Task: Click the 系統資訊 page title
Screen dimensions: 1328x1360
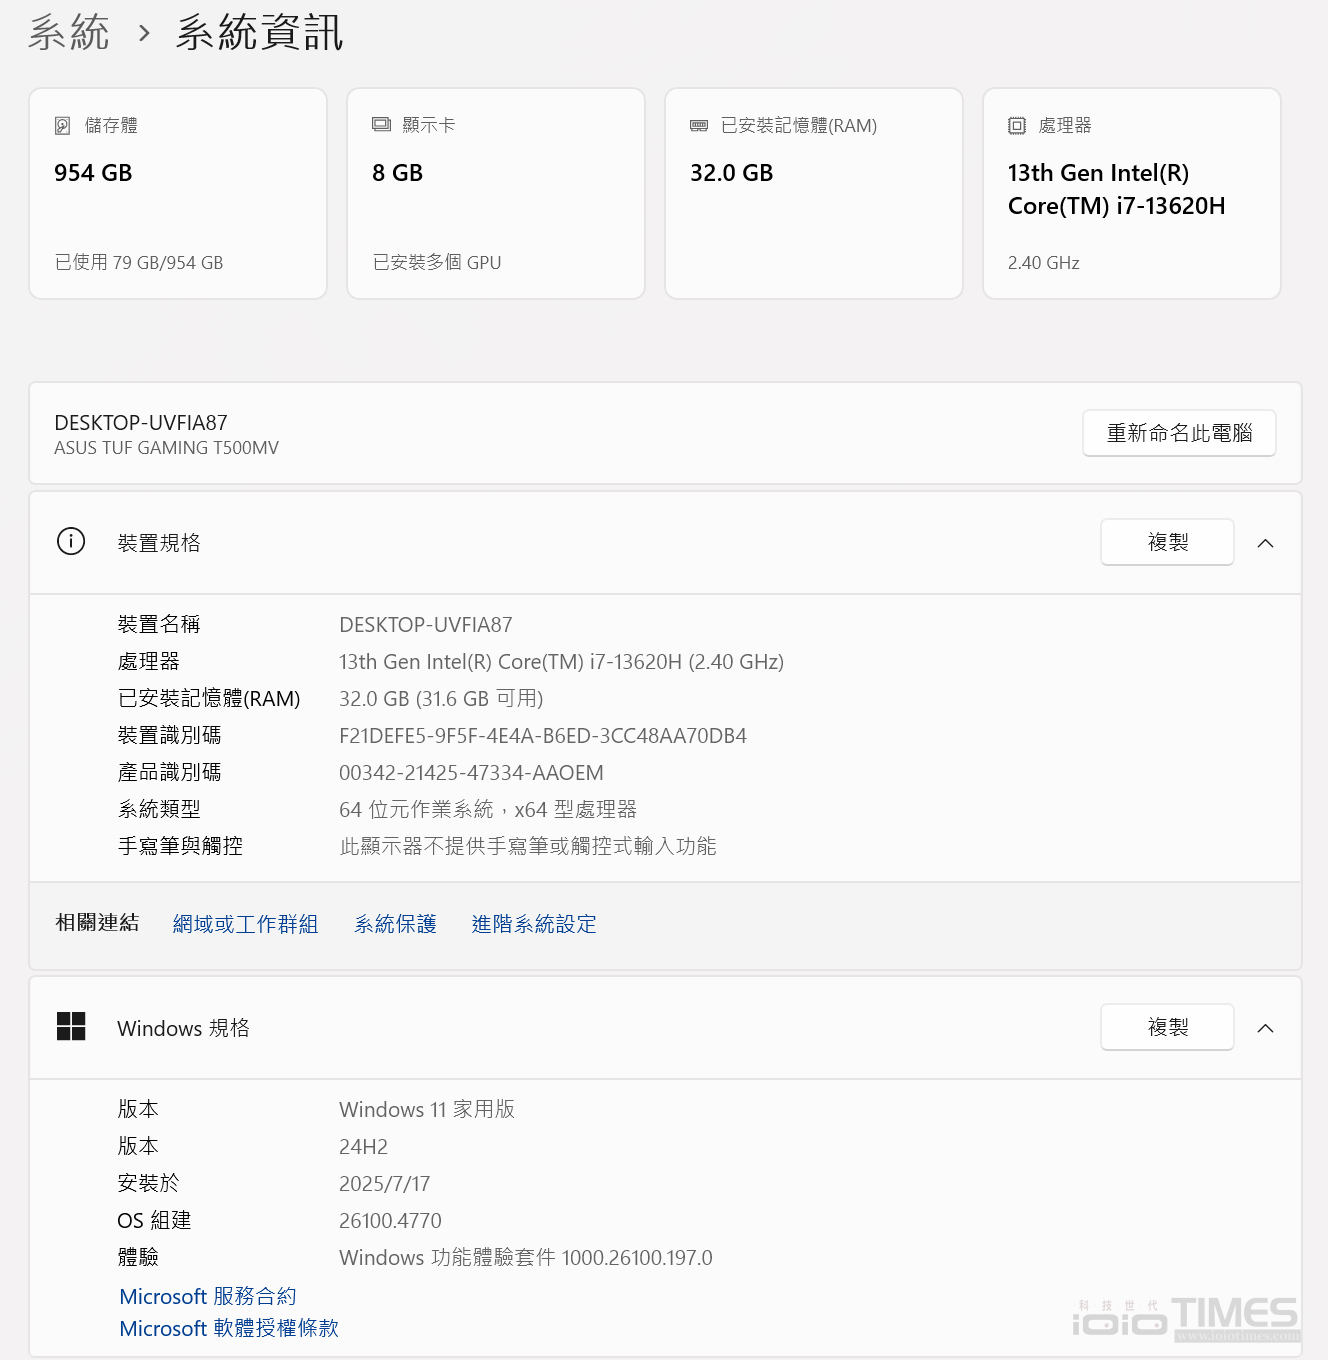Action: 260,33
